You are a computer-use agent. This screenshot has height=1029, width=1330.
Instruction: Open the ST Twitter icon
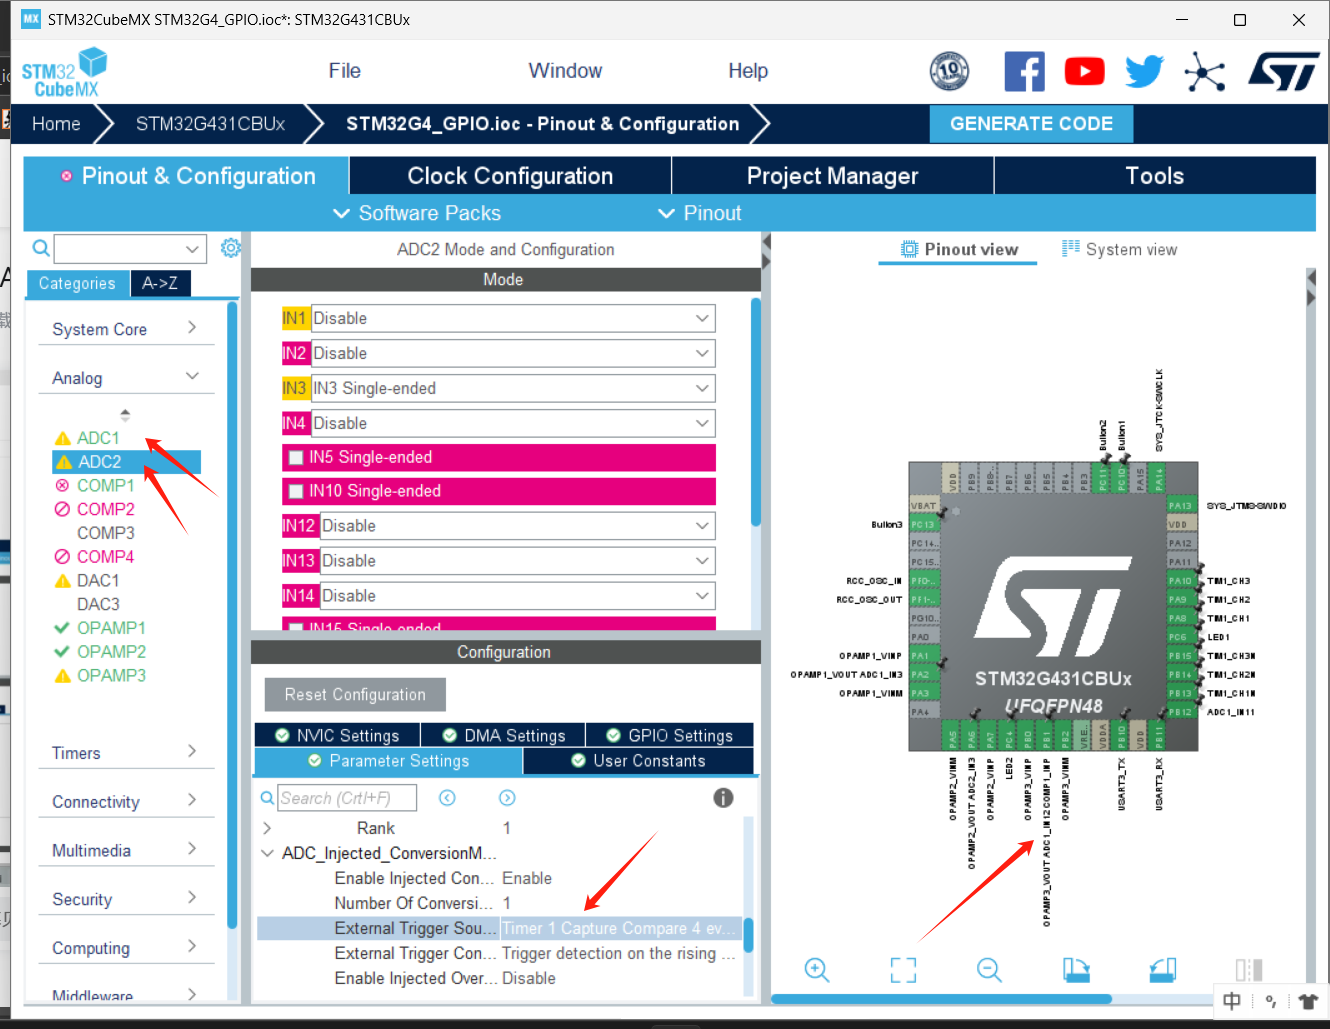[x=1144, y=72]
